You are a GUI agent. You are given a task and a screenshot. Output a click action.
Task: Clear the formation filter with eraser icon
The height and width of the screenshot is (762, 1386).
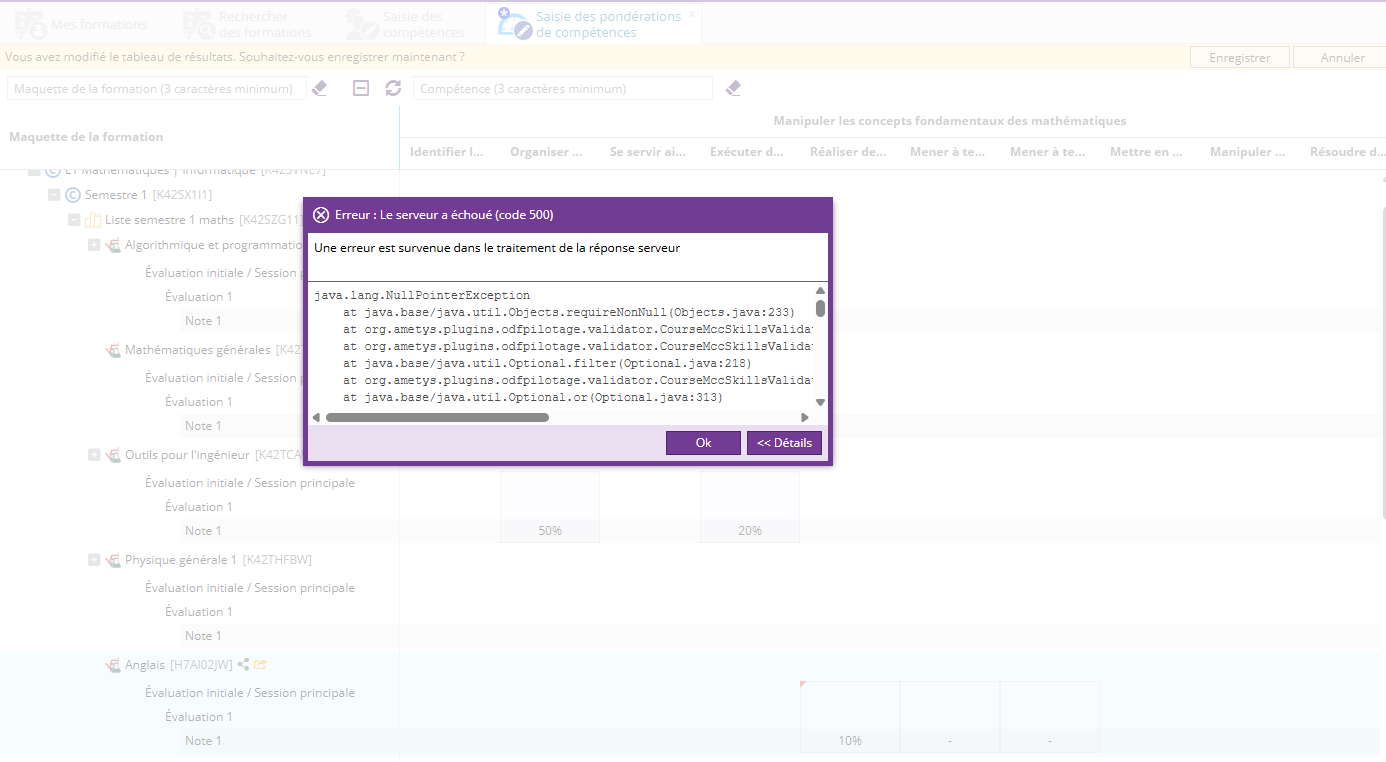(x=320, y=89)
